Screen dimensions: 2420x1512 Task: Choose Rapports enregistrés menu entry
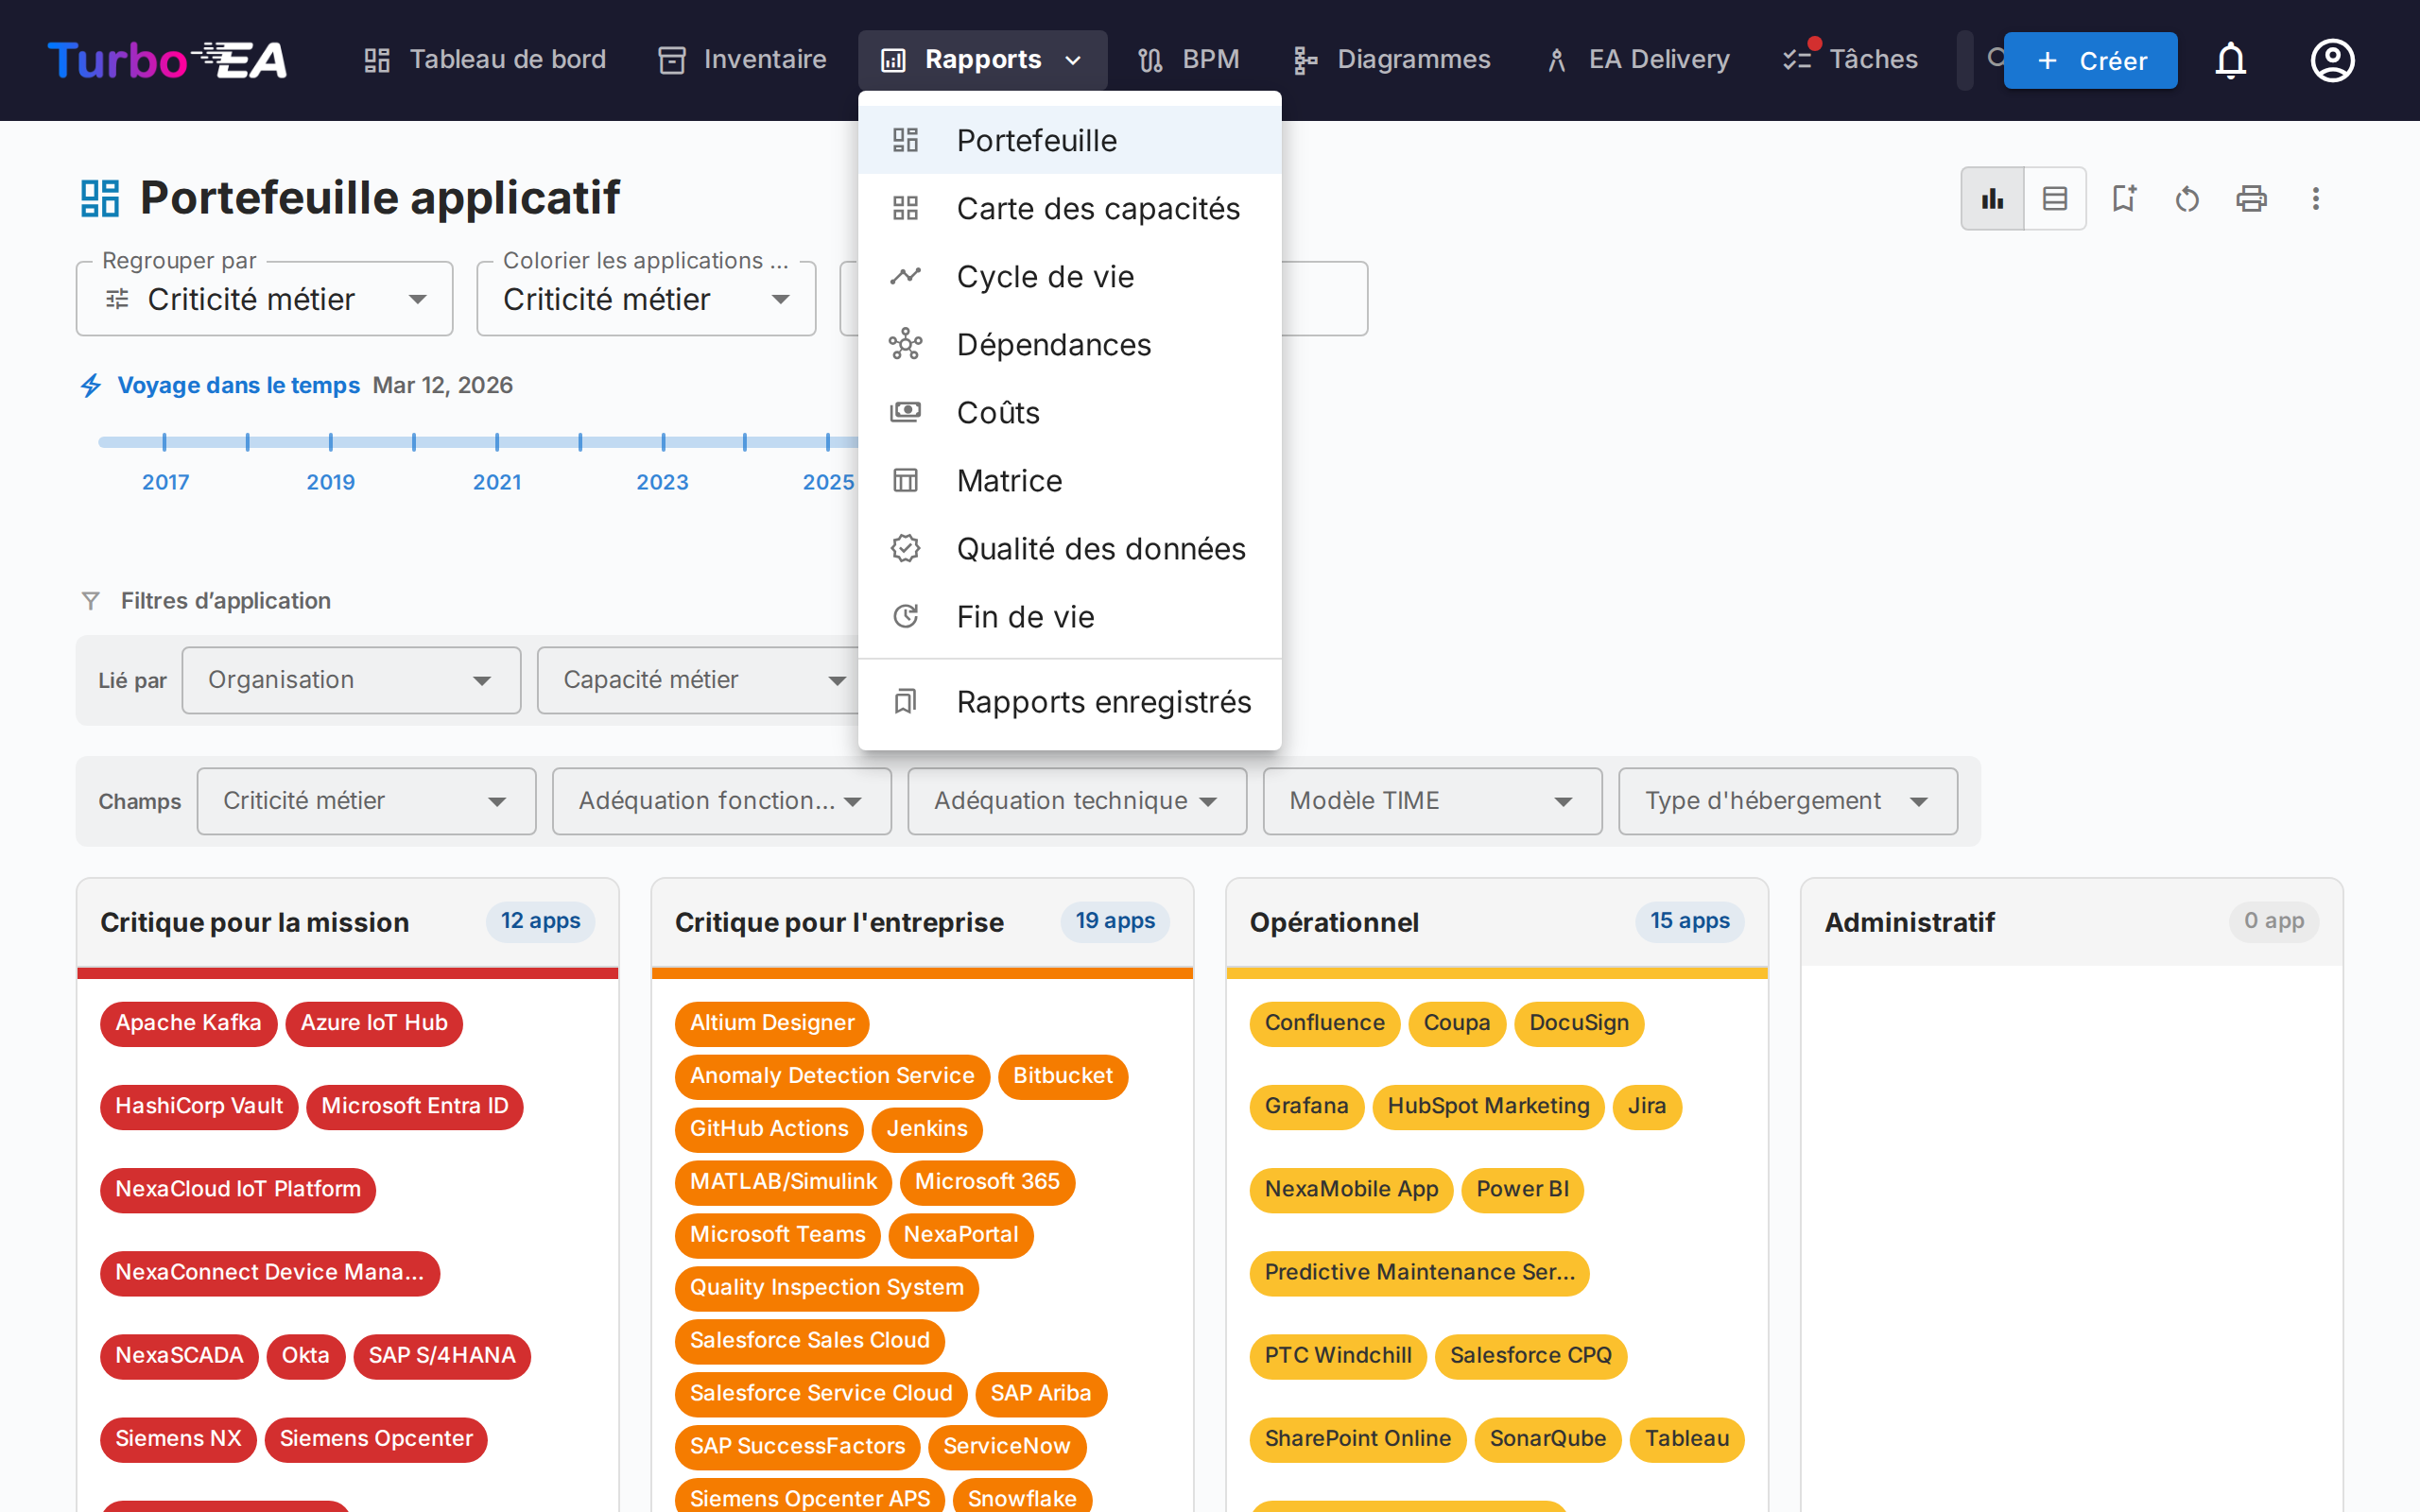pos(1103,702)
